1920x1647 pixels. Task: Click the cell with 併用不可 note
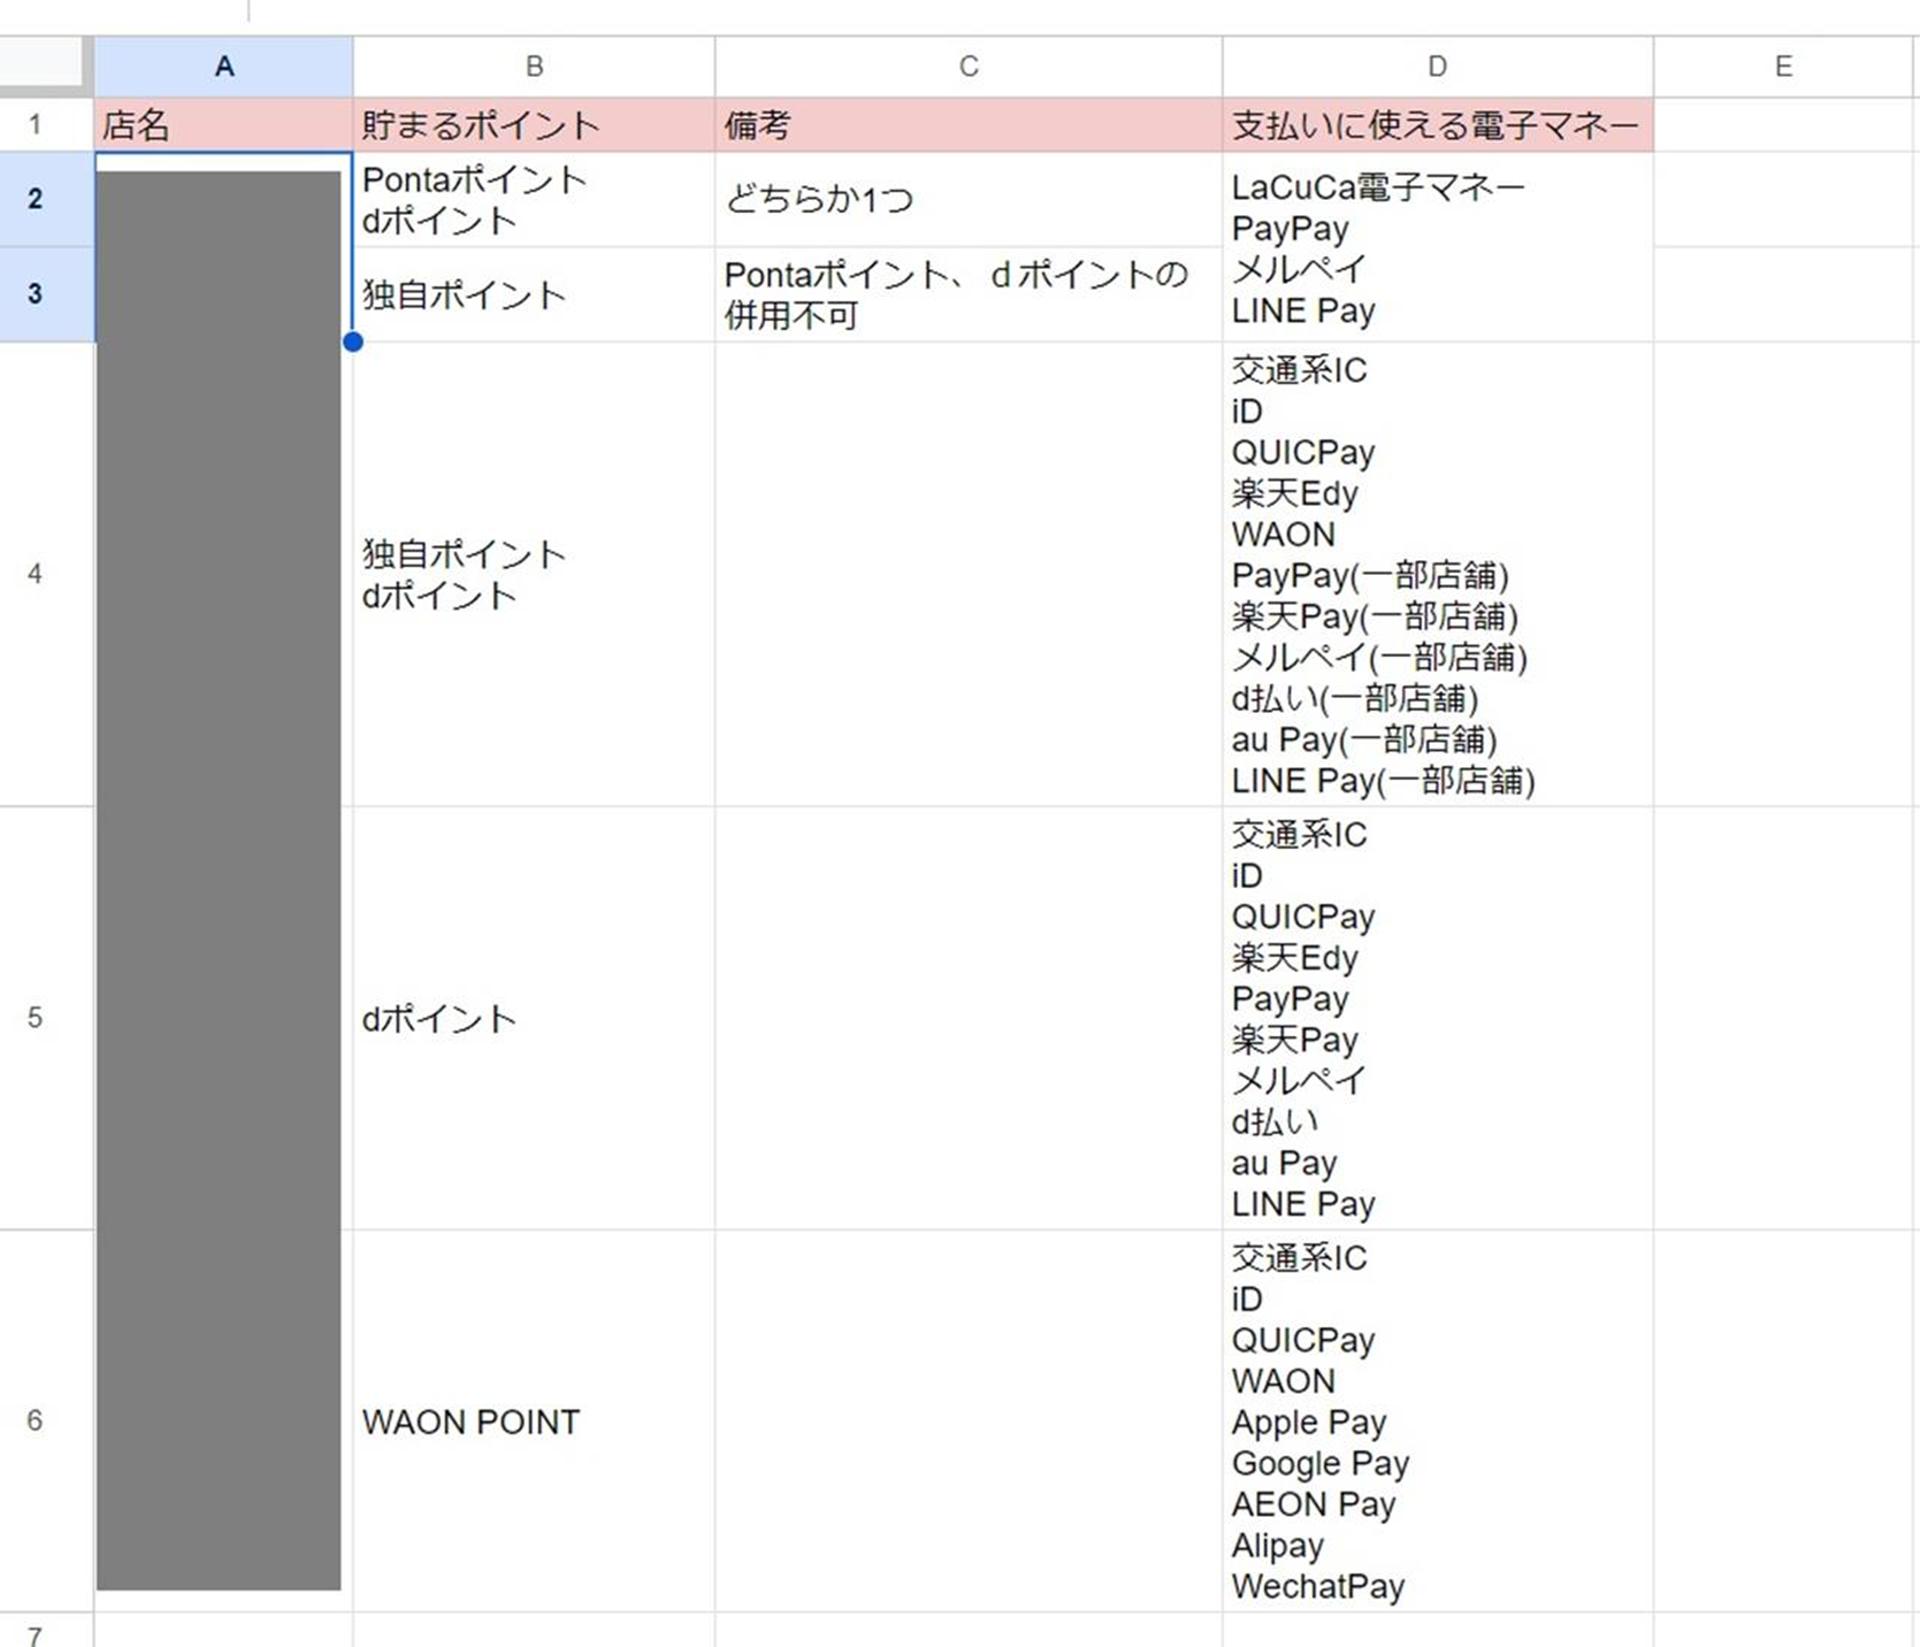(968, 295)
